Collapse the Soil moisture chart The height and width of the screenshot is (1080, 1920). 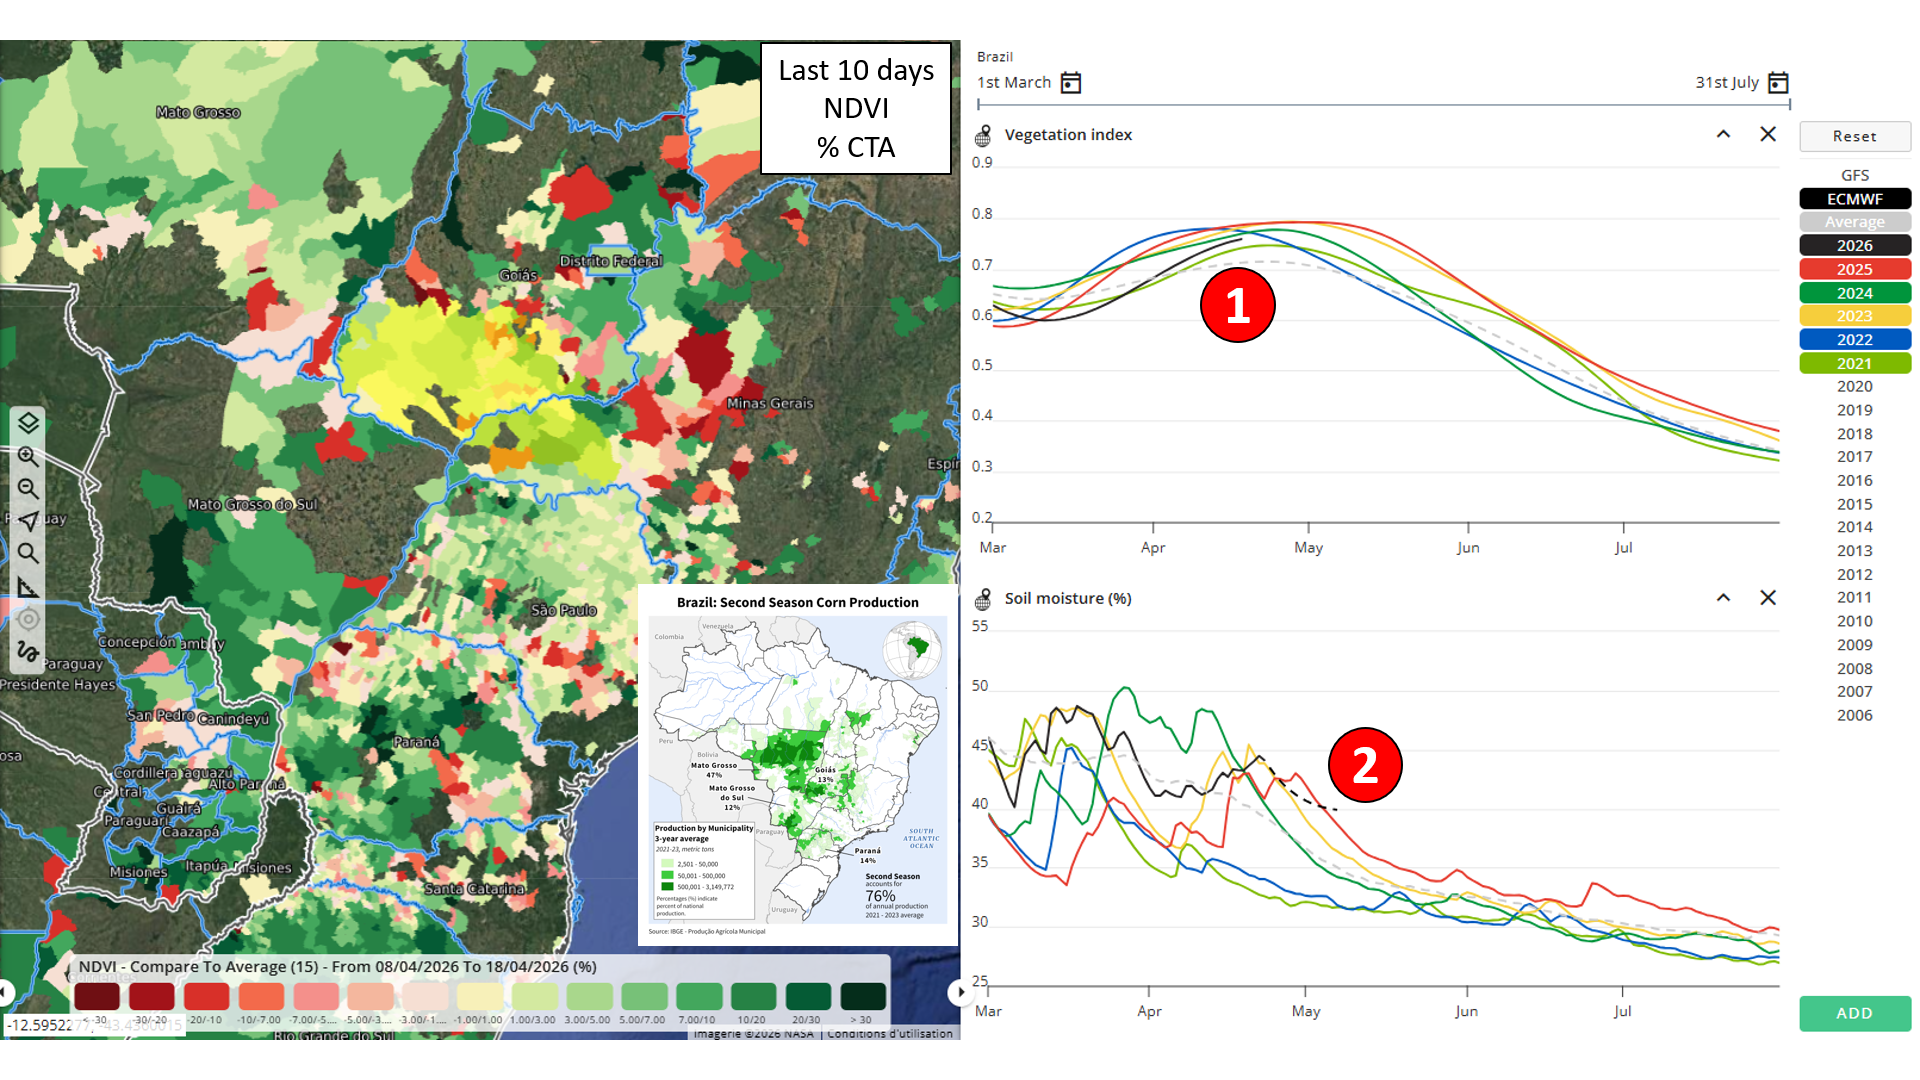pyautogui.click(x=1723, y=598)
